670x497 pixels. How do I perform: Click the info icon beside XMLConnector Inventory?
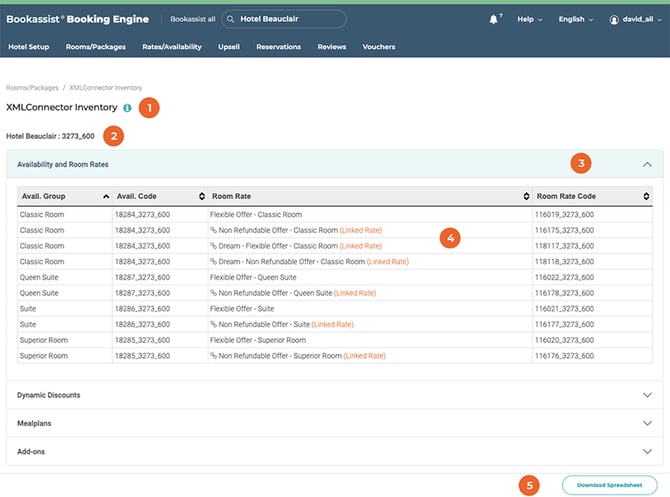(x=128, y=107)
